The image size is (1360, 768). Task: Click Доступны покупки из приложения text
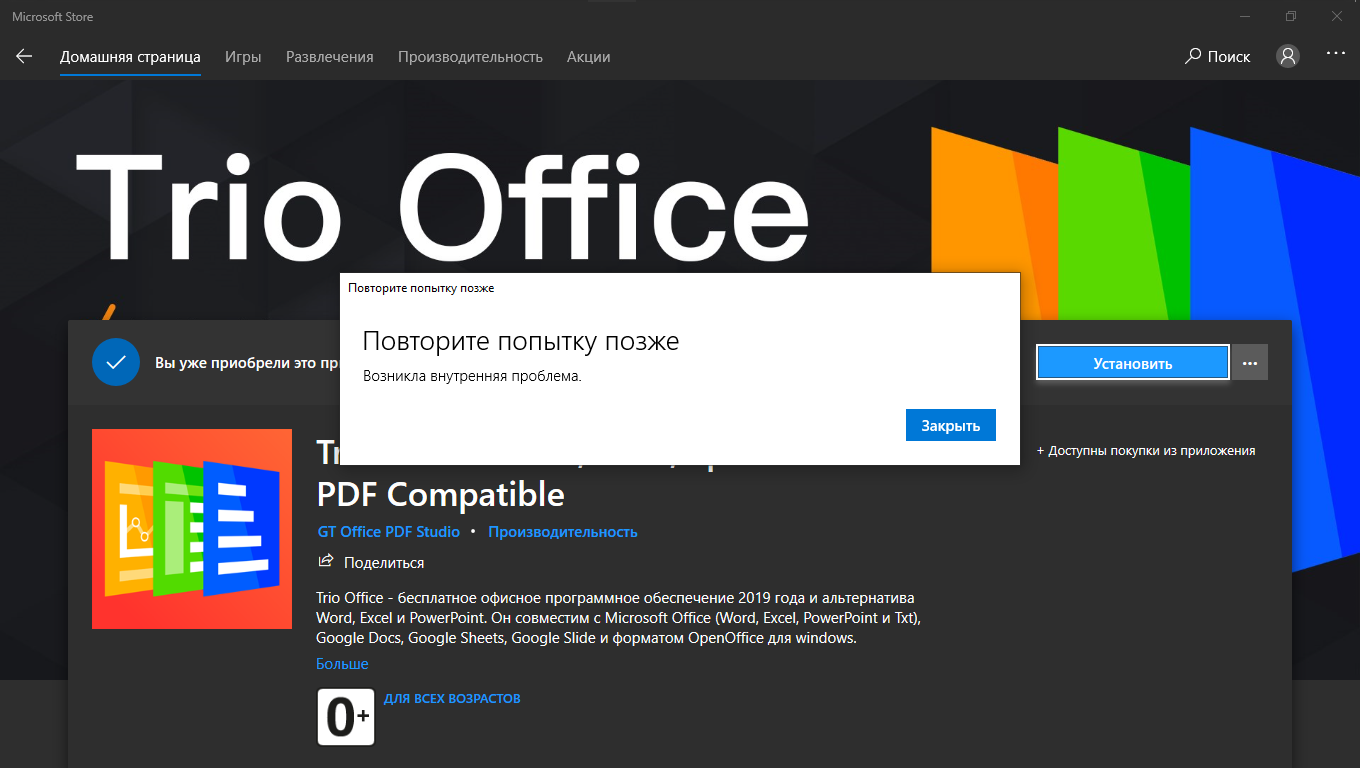point(1146,451)
